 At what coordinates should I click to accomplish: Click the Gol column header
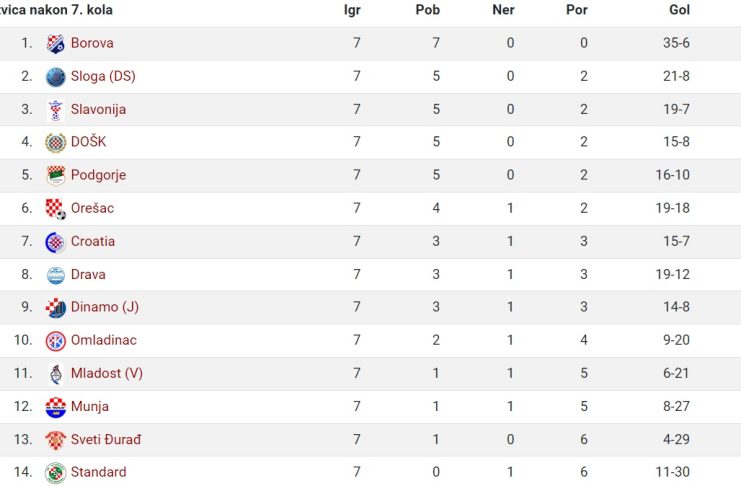coord(679,10)
